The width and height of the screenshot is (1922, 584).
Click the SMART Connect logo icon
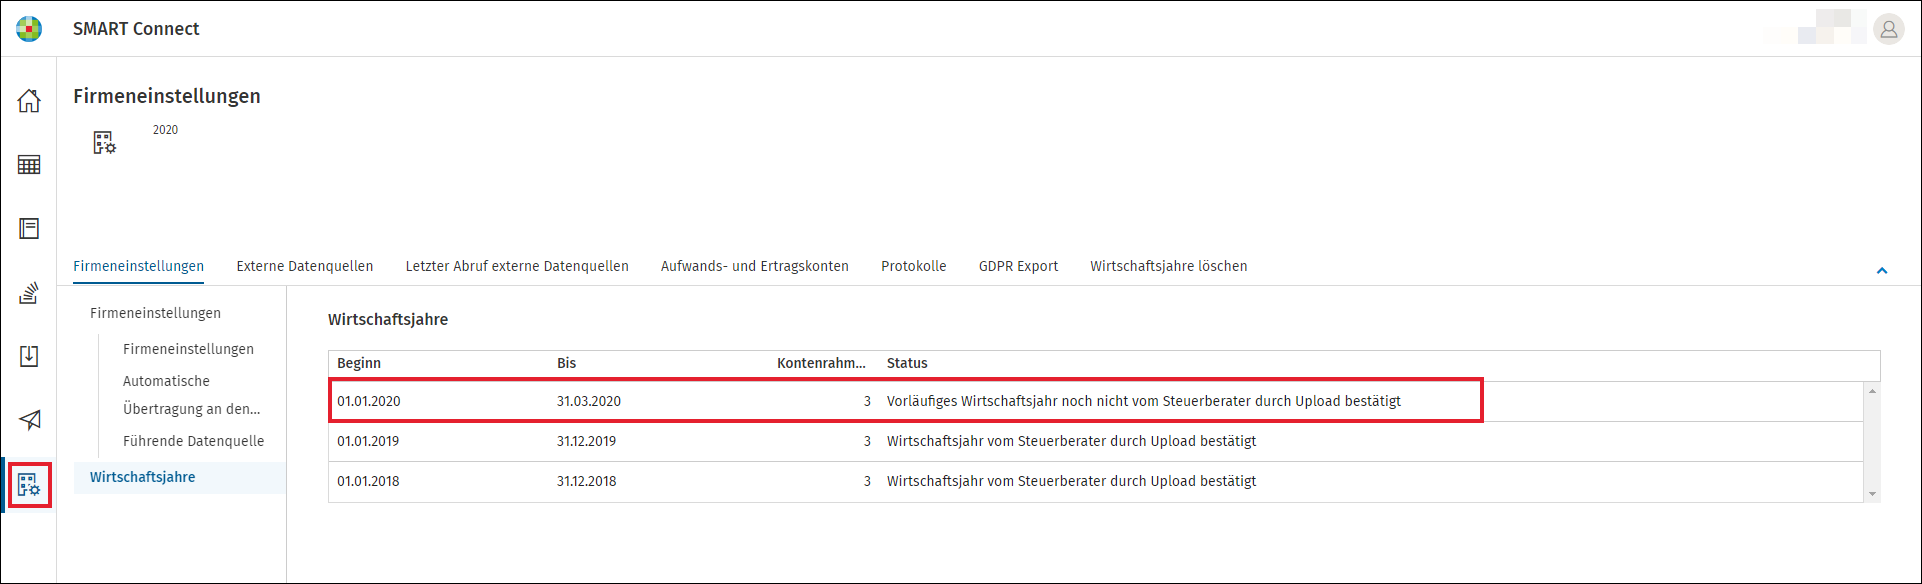[x=29, y=29]
